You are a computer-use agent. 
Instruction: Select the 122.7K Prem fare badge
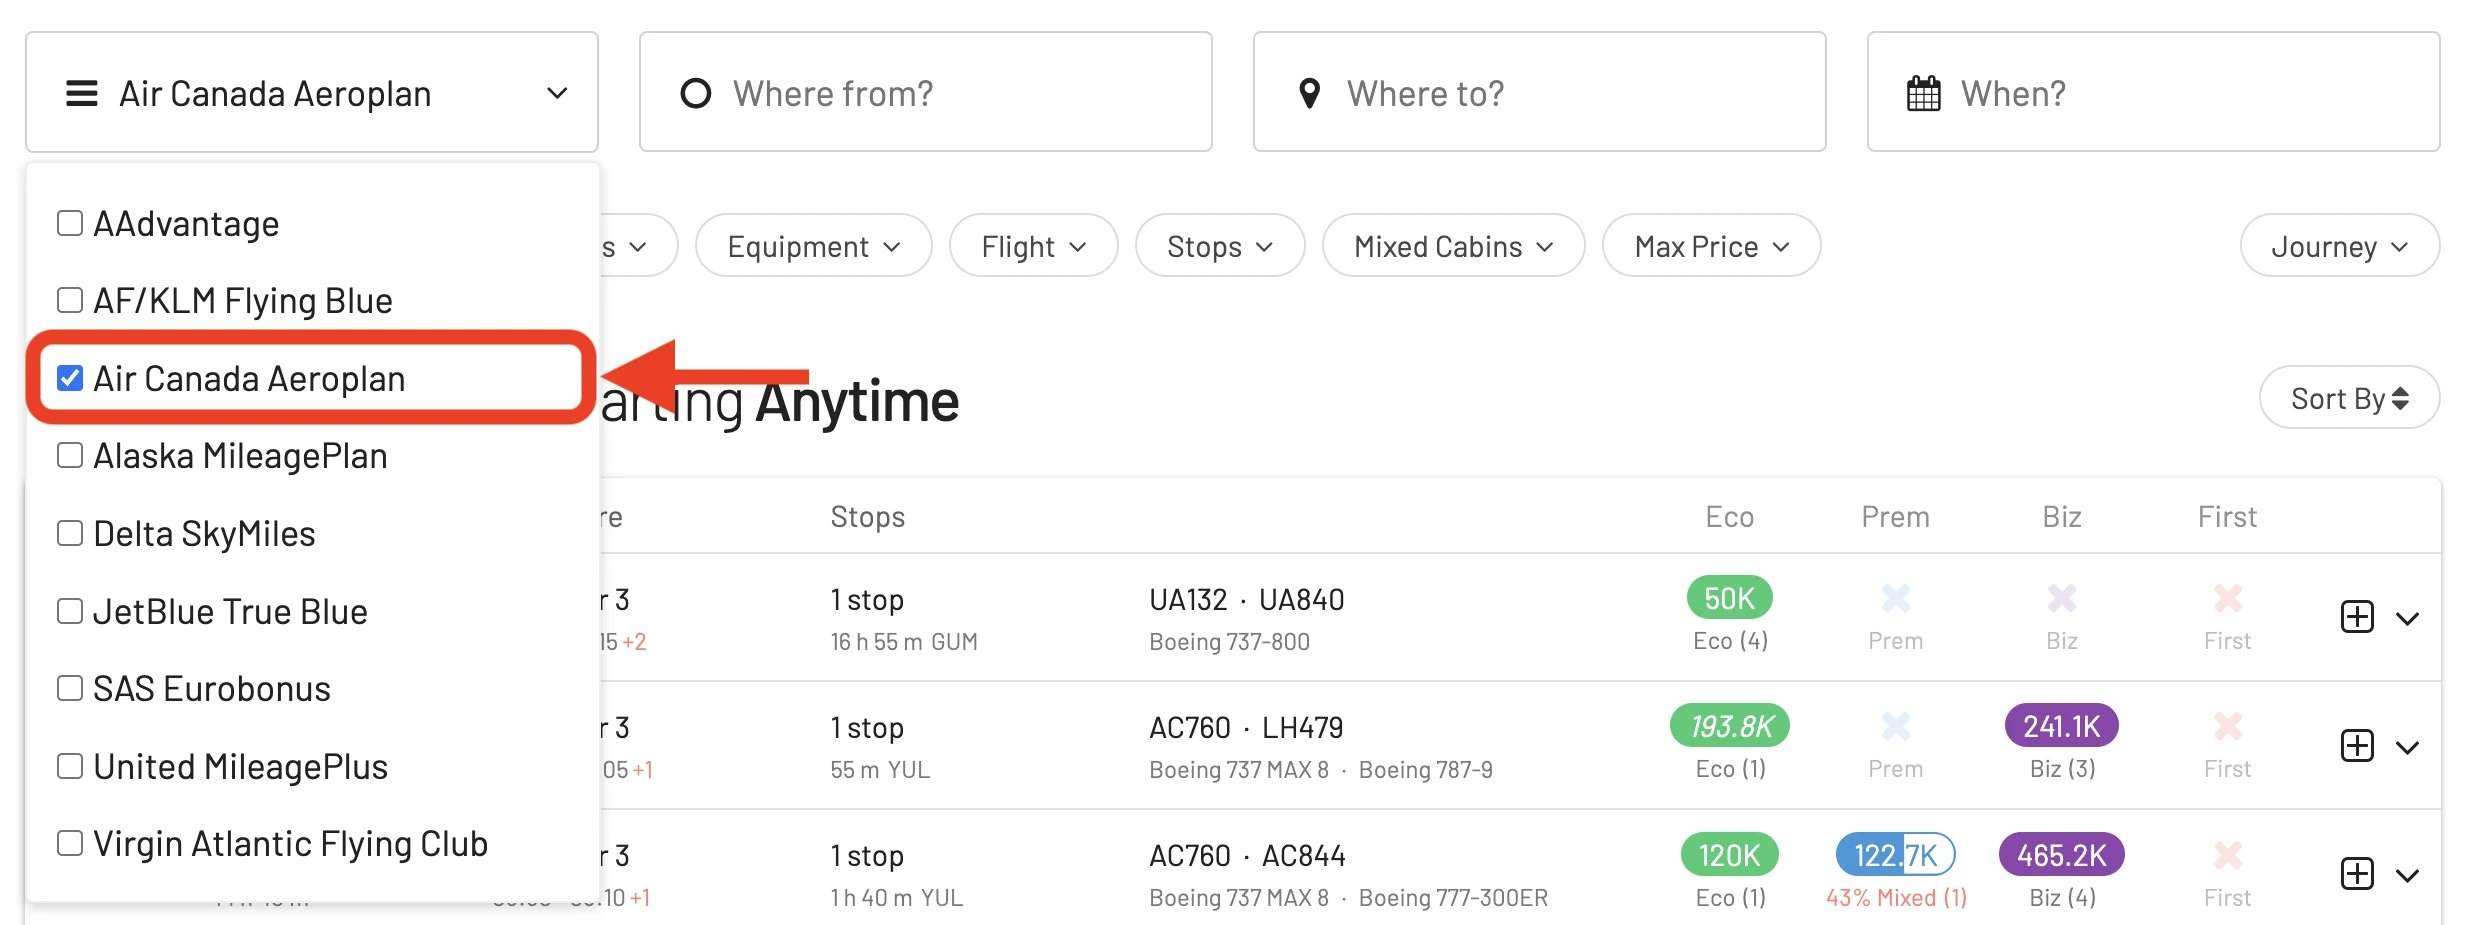click(x=1895, y=855)
